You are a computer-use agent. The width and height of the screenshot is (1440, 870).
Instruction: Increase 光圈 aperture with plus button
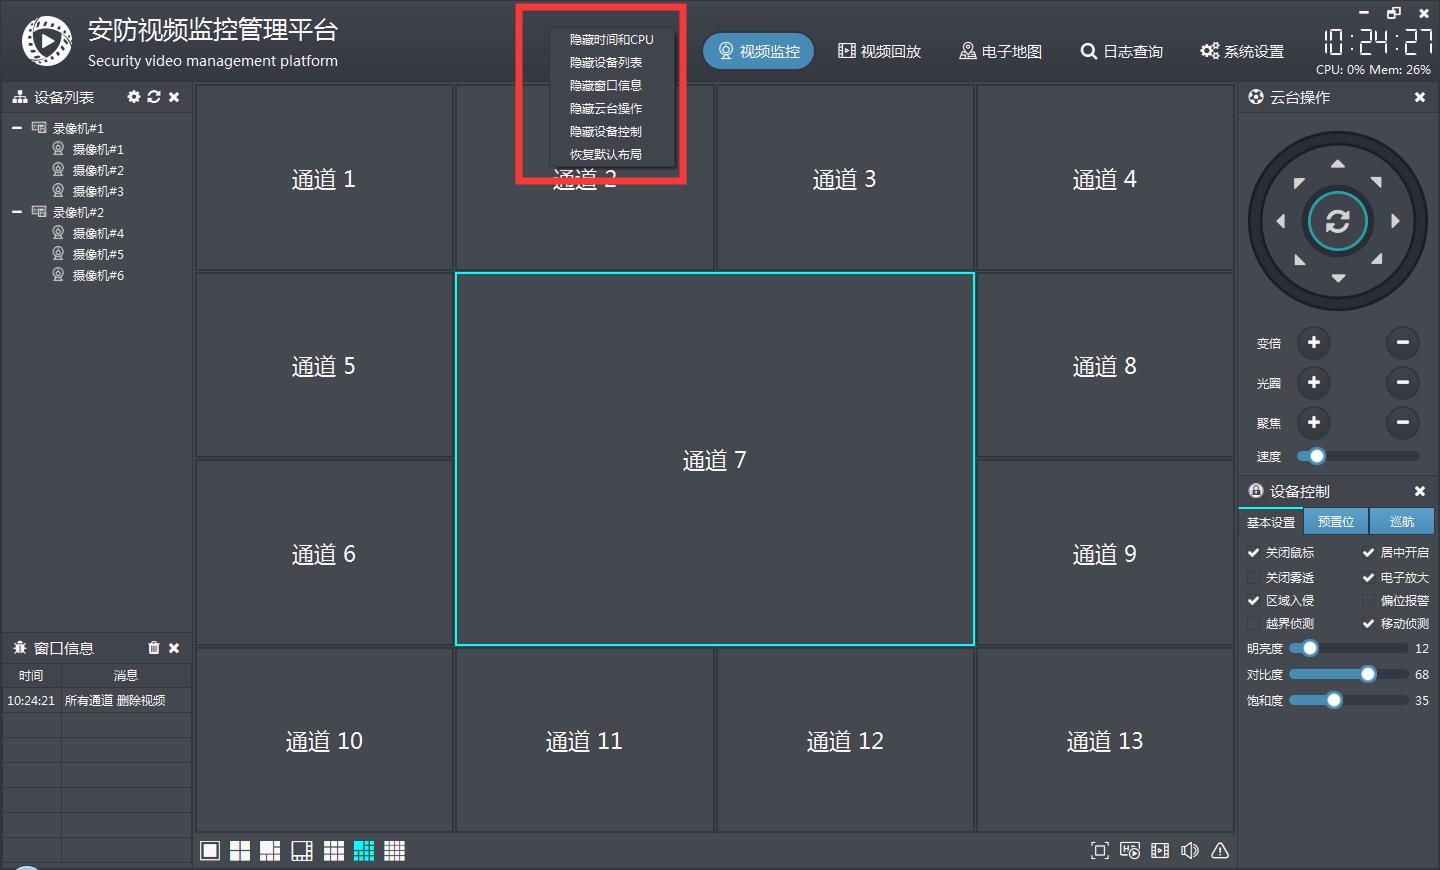click(x=1314, y=383)
